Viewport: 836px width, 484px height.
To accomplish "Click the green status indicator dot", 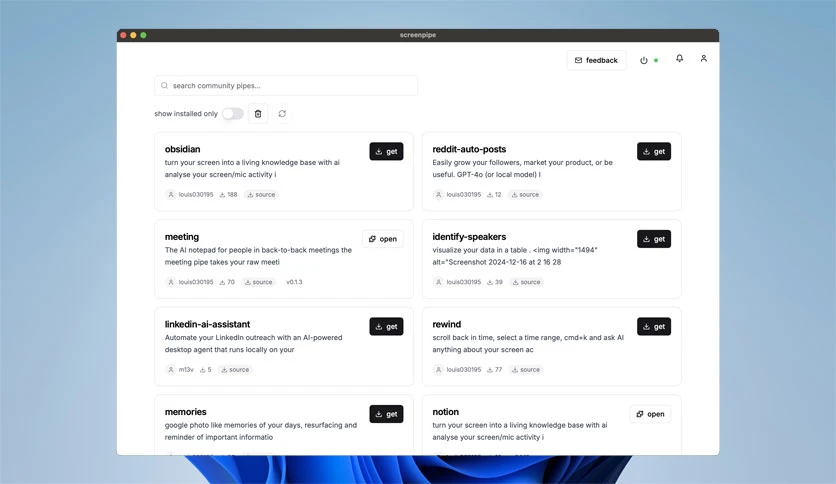I will (656, 60).
